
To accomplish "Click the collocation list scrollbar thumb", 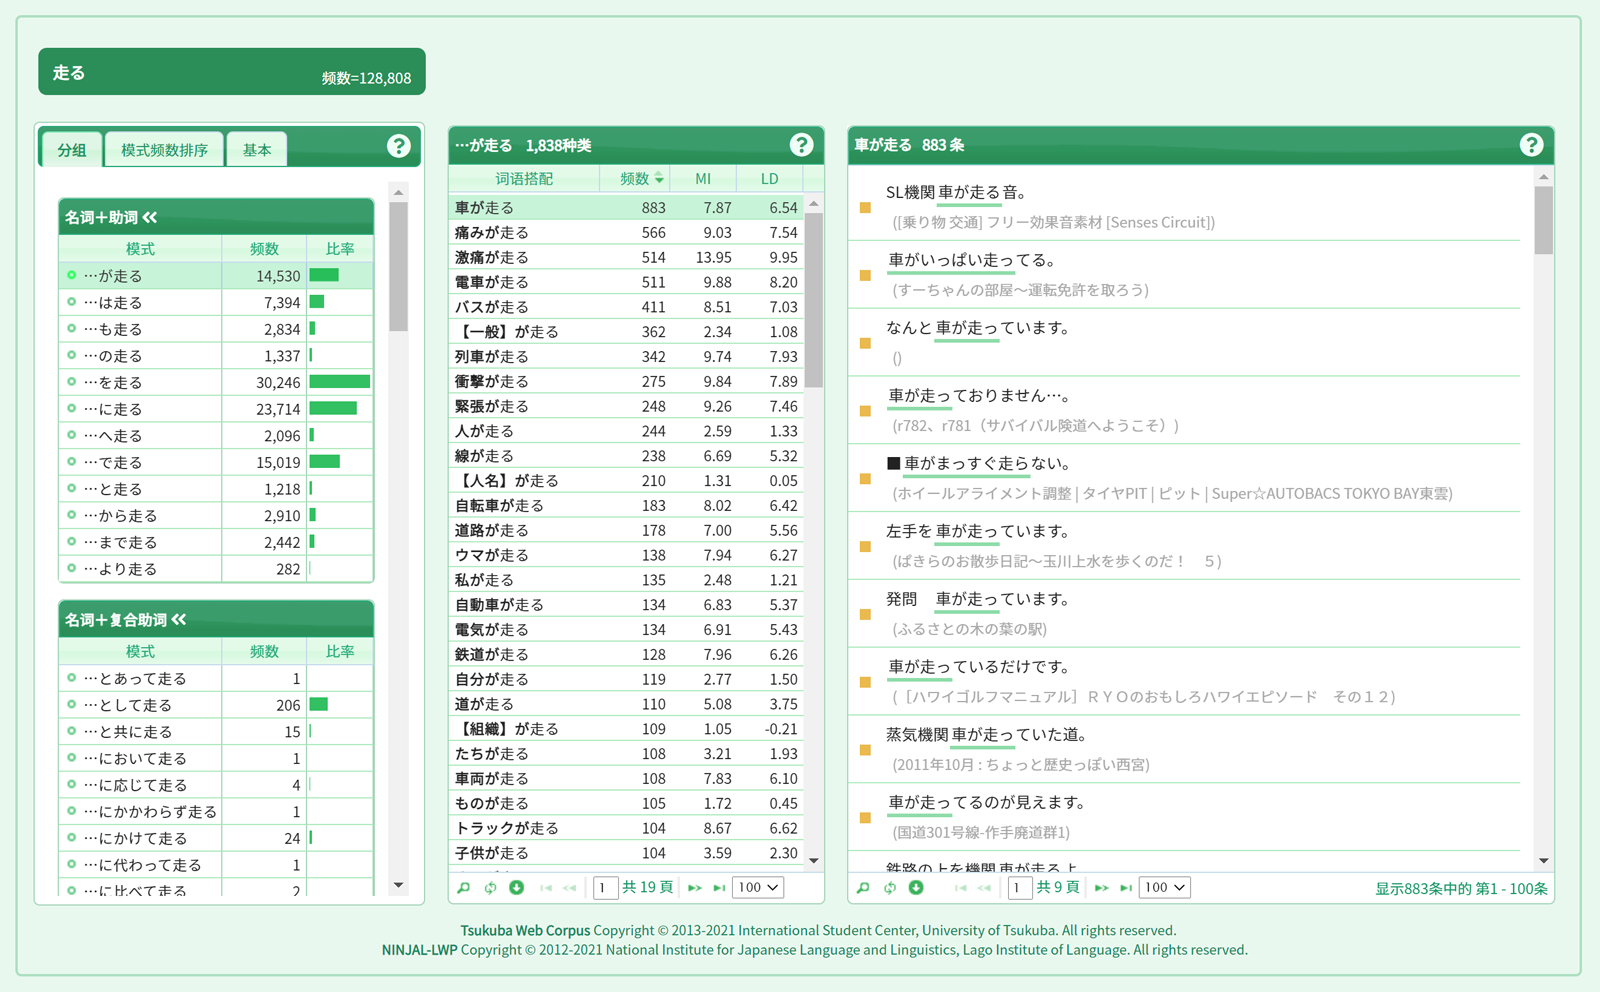I will coord(814,300).
